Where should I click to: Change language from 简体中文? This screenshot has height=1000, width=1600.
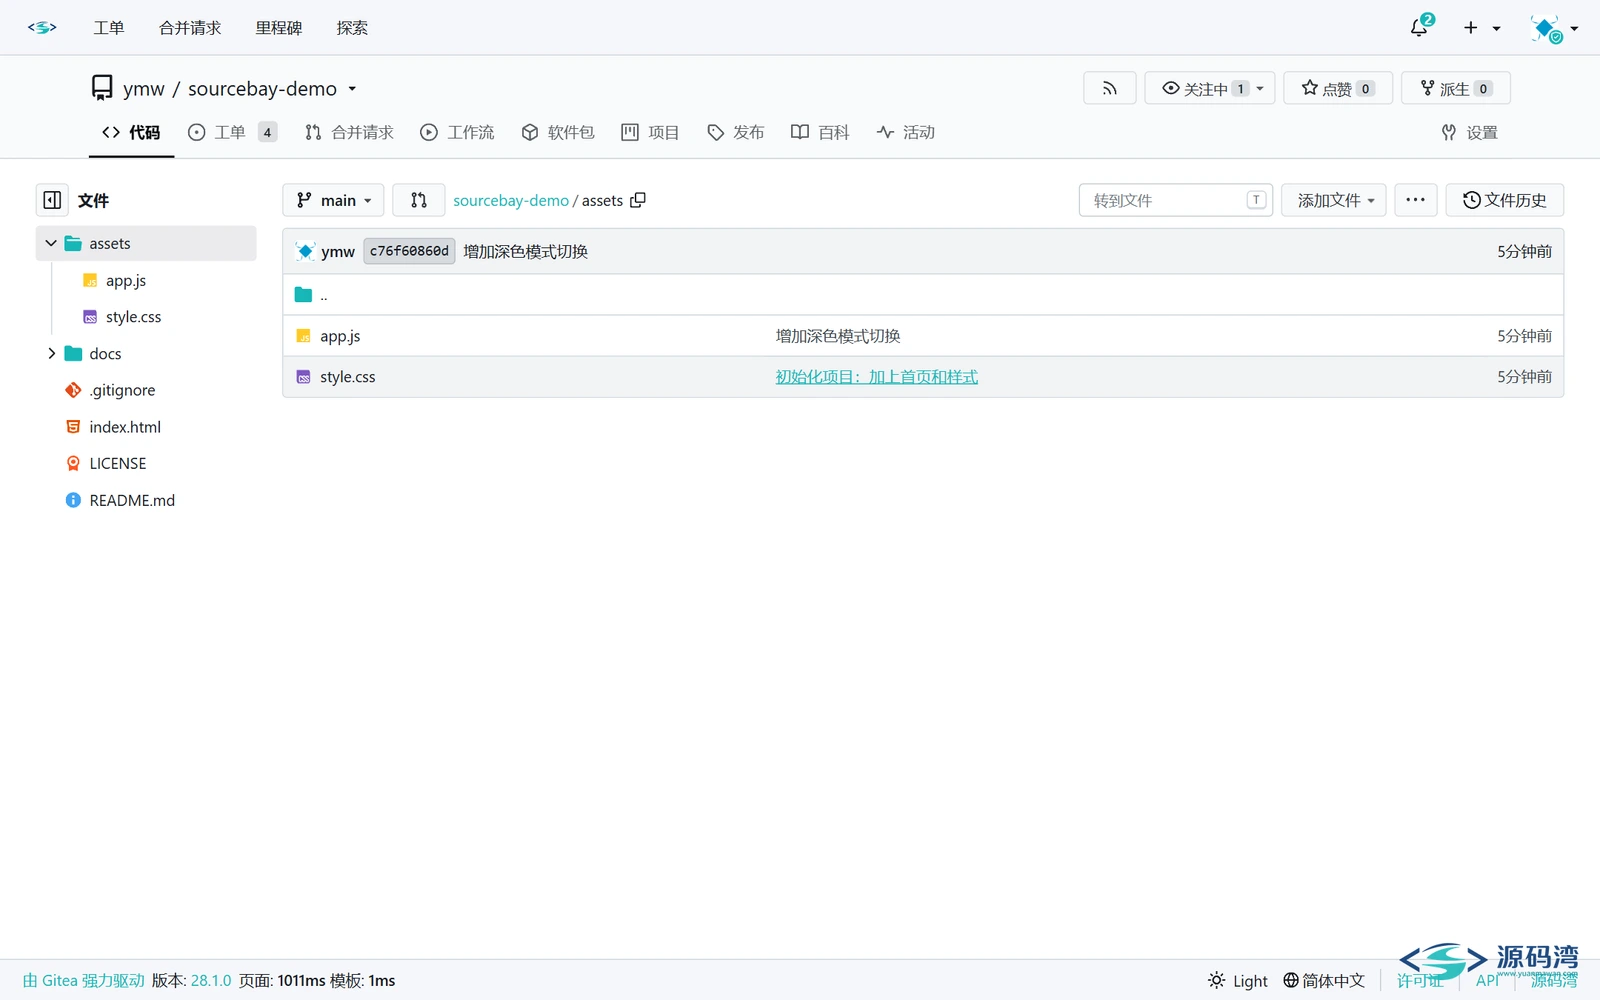pos(1324,981)
